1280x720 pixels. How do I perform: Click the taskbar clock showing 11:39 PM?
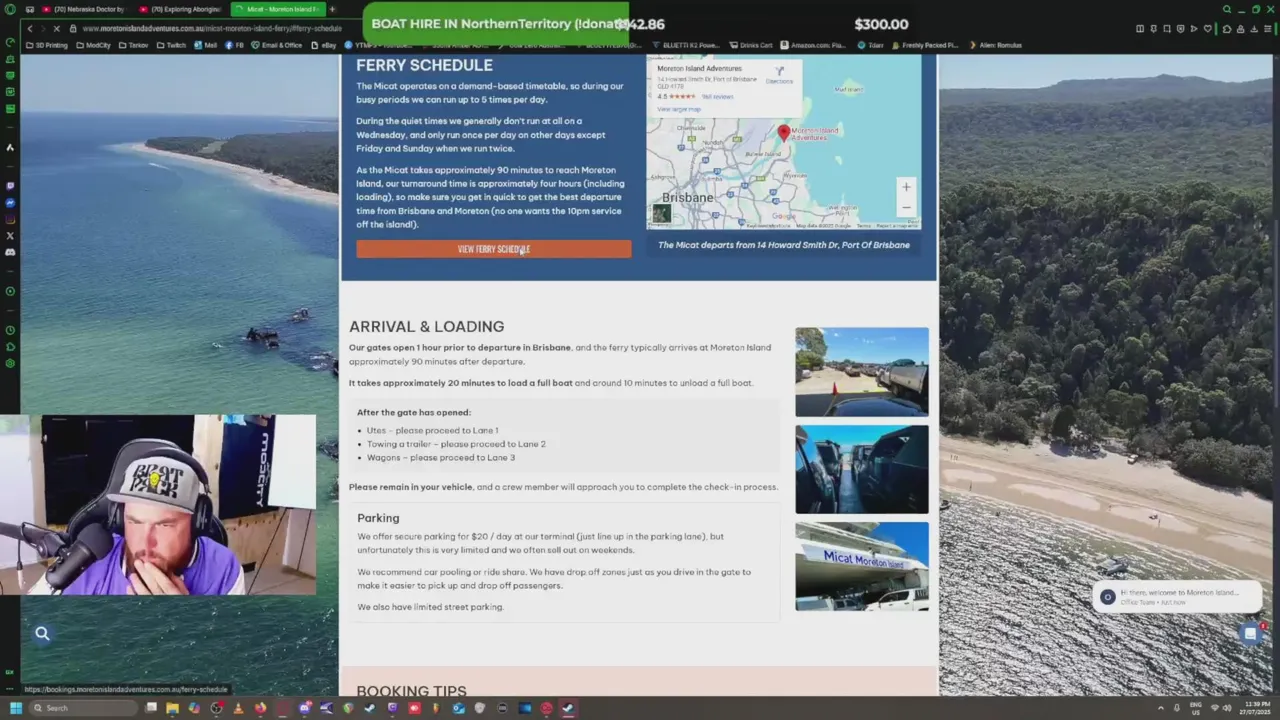[x=1255, y=708]
